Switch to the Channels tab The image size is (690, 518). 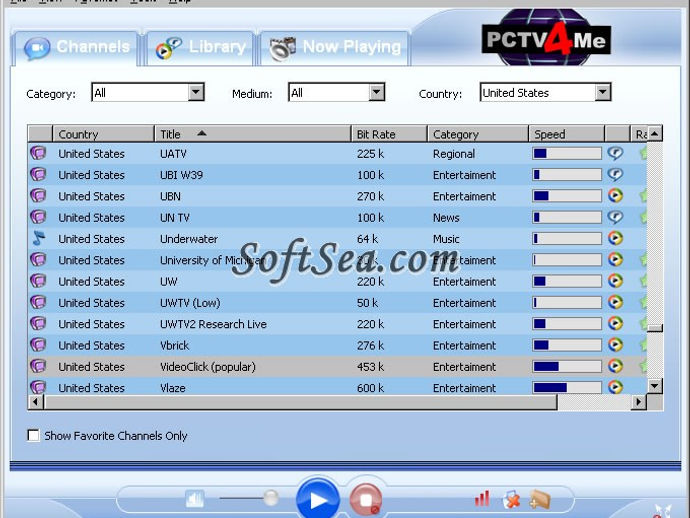click(x=76, y=48)
